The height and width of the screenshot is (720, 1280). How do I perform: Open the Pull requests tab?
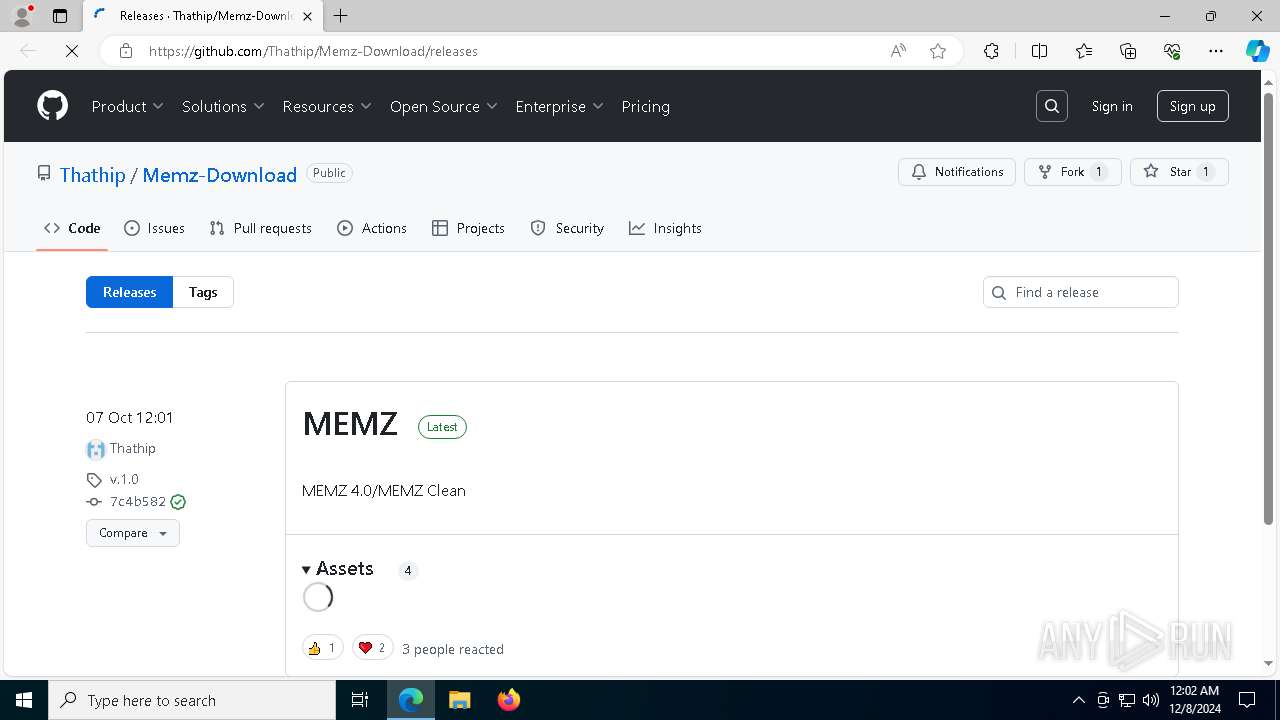[x=261, y=228]
